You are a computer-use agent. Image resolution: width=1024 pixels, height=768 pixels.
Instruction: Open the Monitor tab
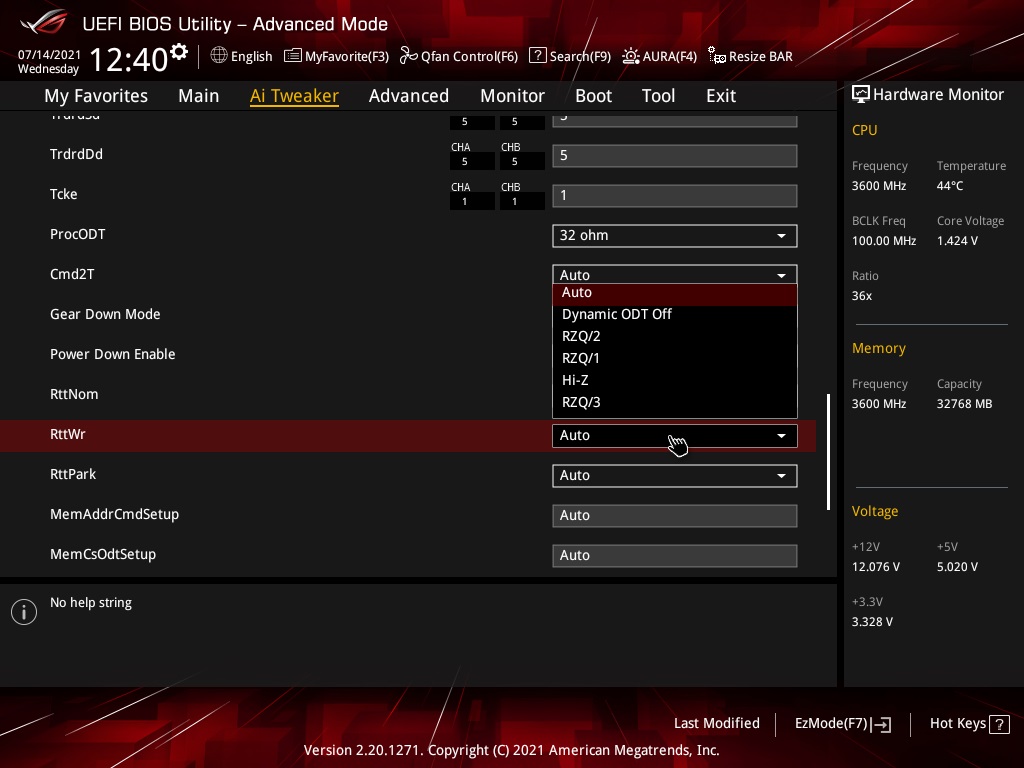tap(513, 95)
